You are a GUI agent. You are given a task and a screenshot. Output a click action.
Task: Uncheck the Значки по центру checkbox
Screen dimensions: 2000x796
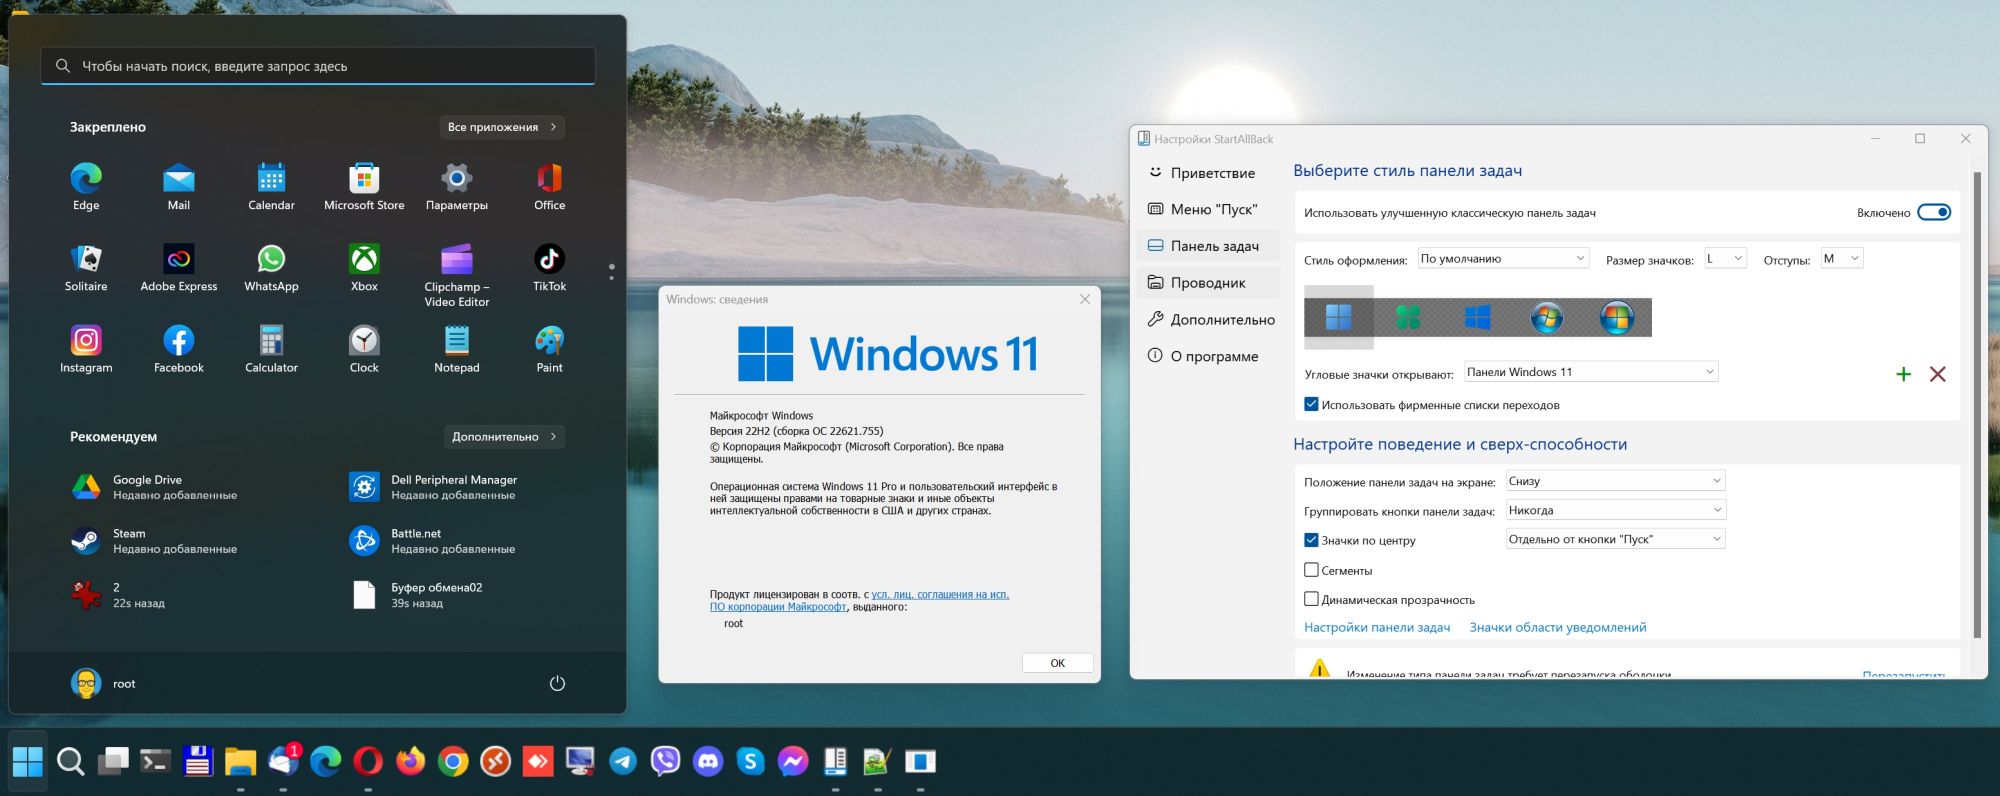(1311, 540)
